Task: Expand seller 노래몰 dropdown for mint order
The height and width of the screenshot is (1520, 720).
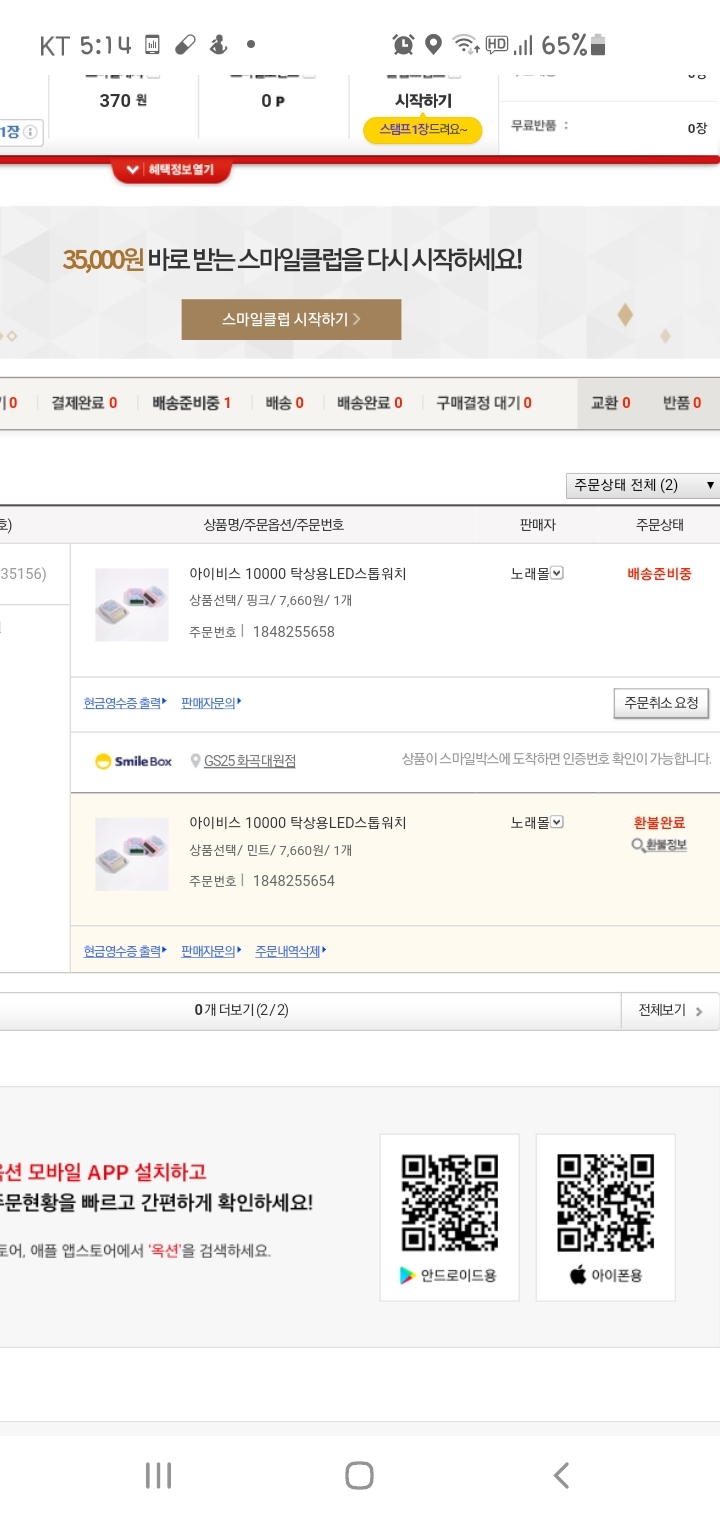Action: tap(558, 822)
